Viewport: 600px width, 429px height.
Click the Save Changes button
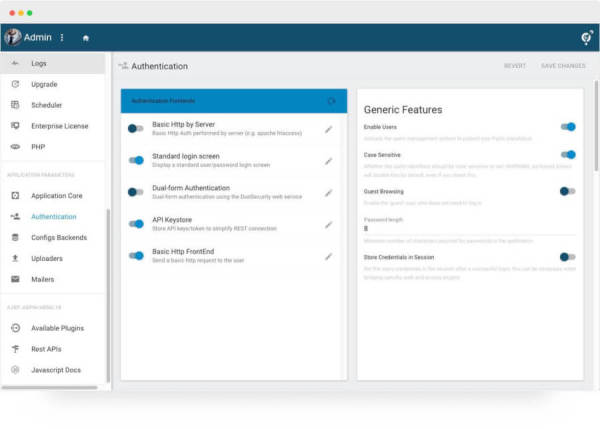[x=563, y=66]
